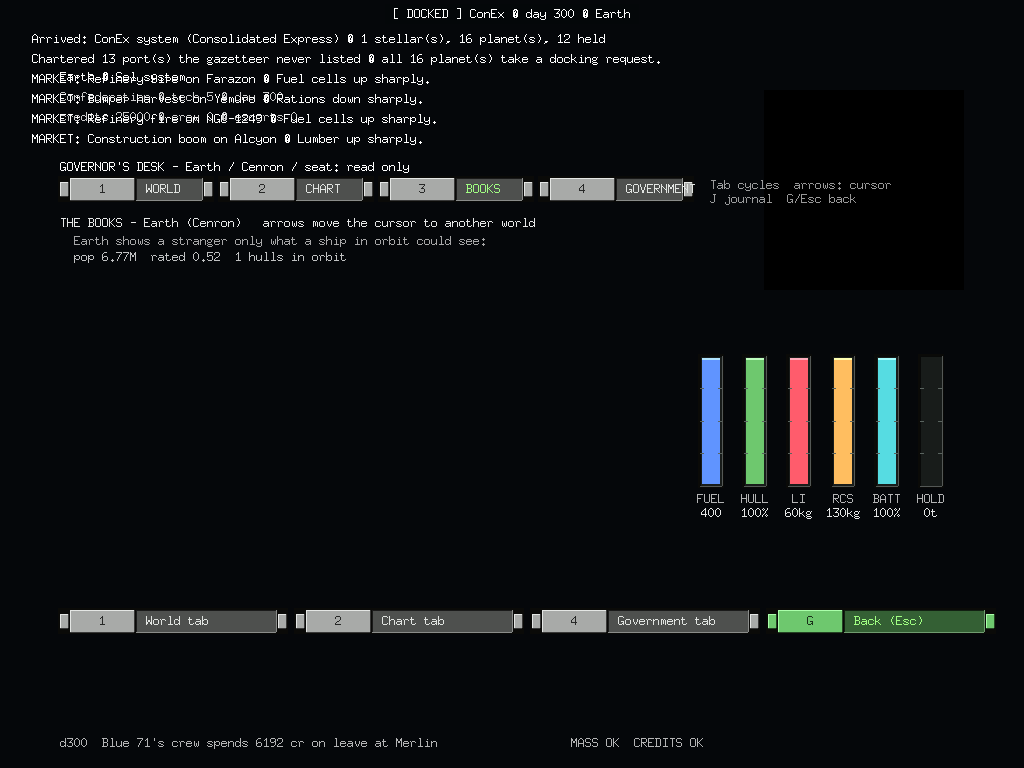Click the "THE BOOKS - Earth (Cenron)" heading
This screenshot has width=1024, height=768.
(x=151, y=223)
